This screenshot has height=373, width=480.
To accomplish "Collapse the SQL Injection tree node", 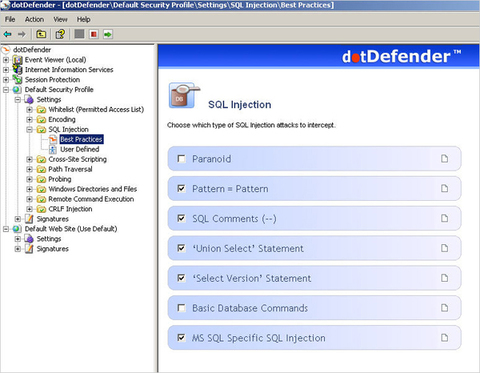I will pyautogui.click(x=30, y=129).
